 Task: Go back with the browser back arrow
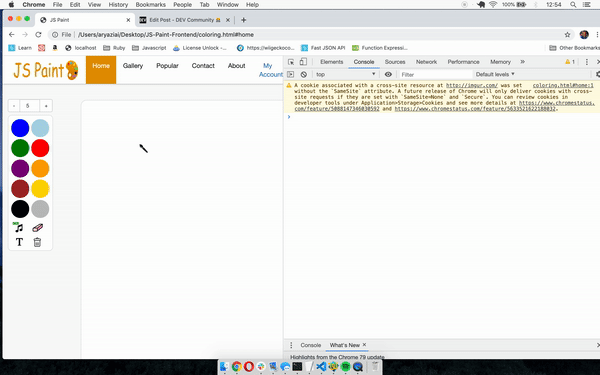point(12,34)
